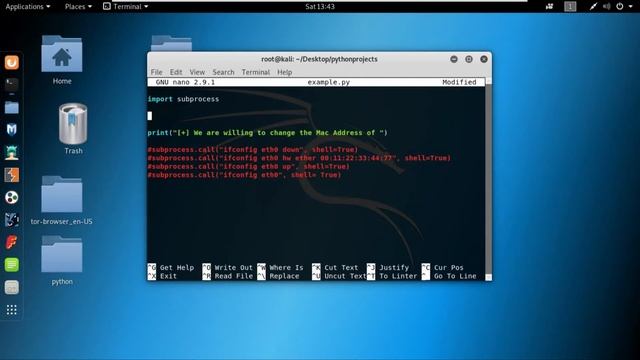Screen dimensions: 640x360
Task: Open the Applications menu
Action: coord(28,7)
